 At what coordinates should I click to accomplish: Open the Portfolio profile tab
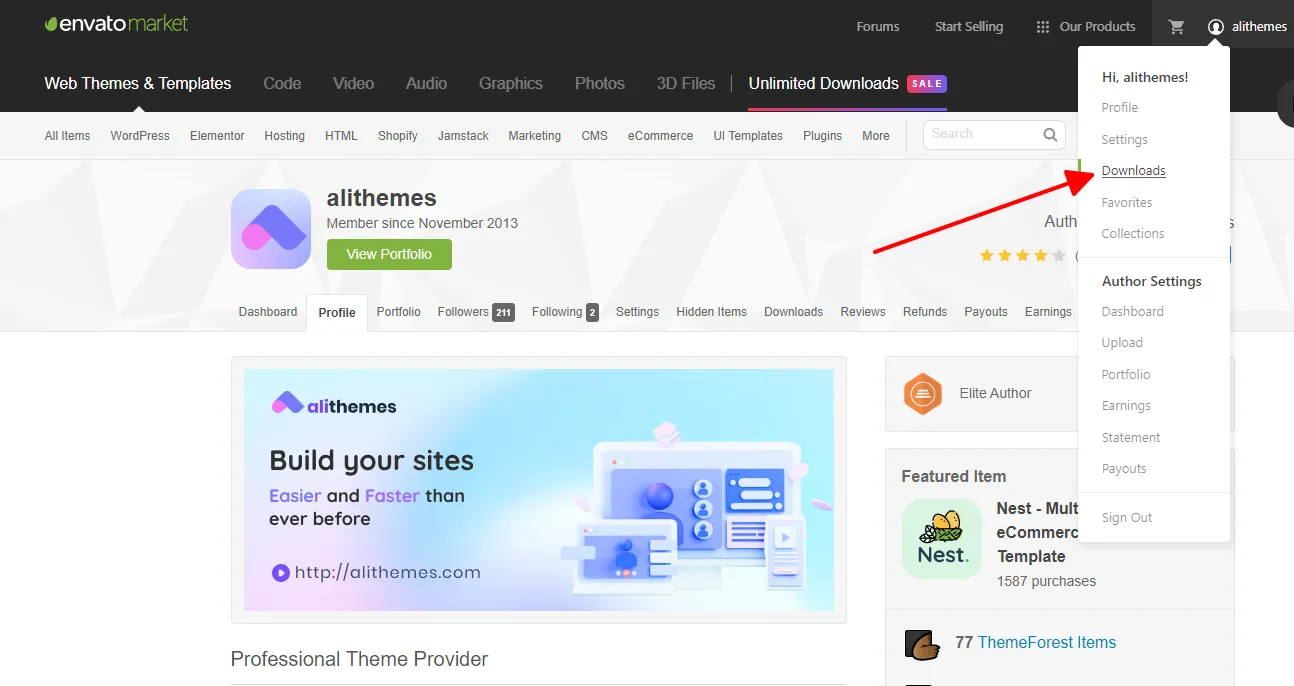pos(398,312)
